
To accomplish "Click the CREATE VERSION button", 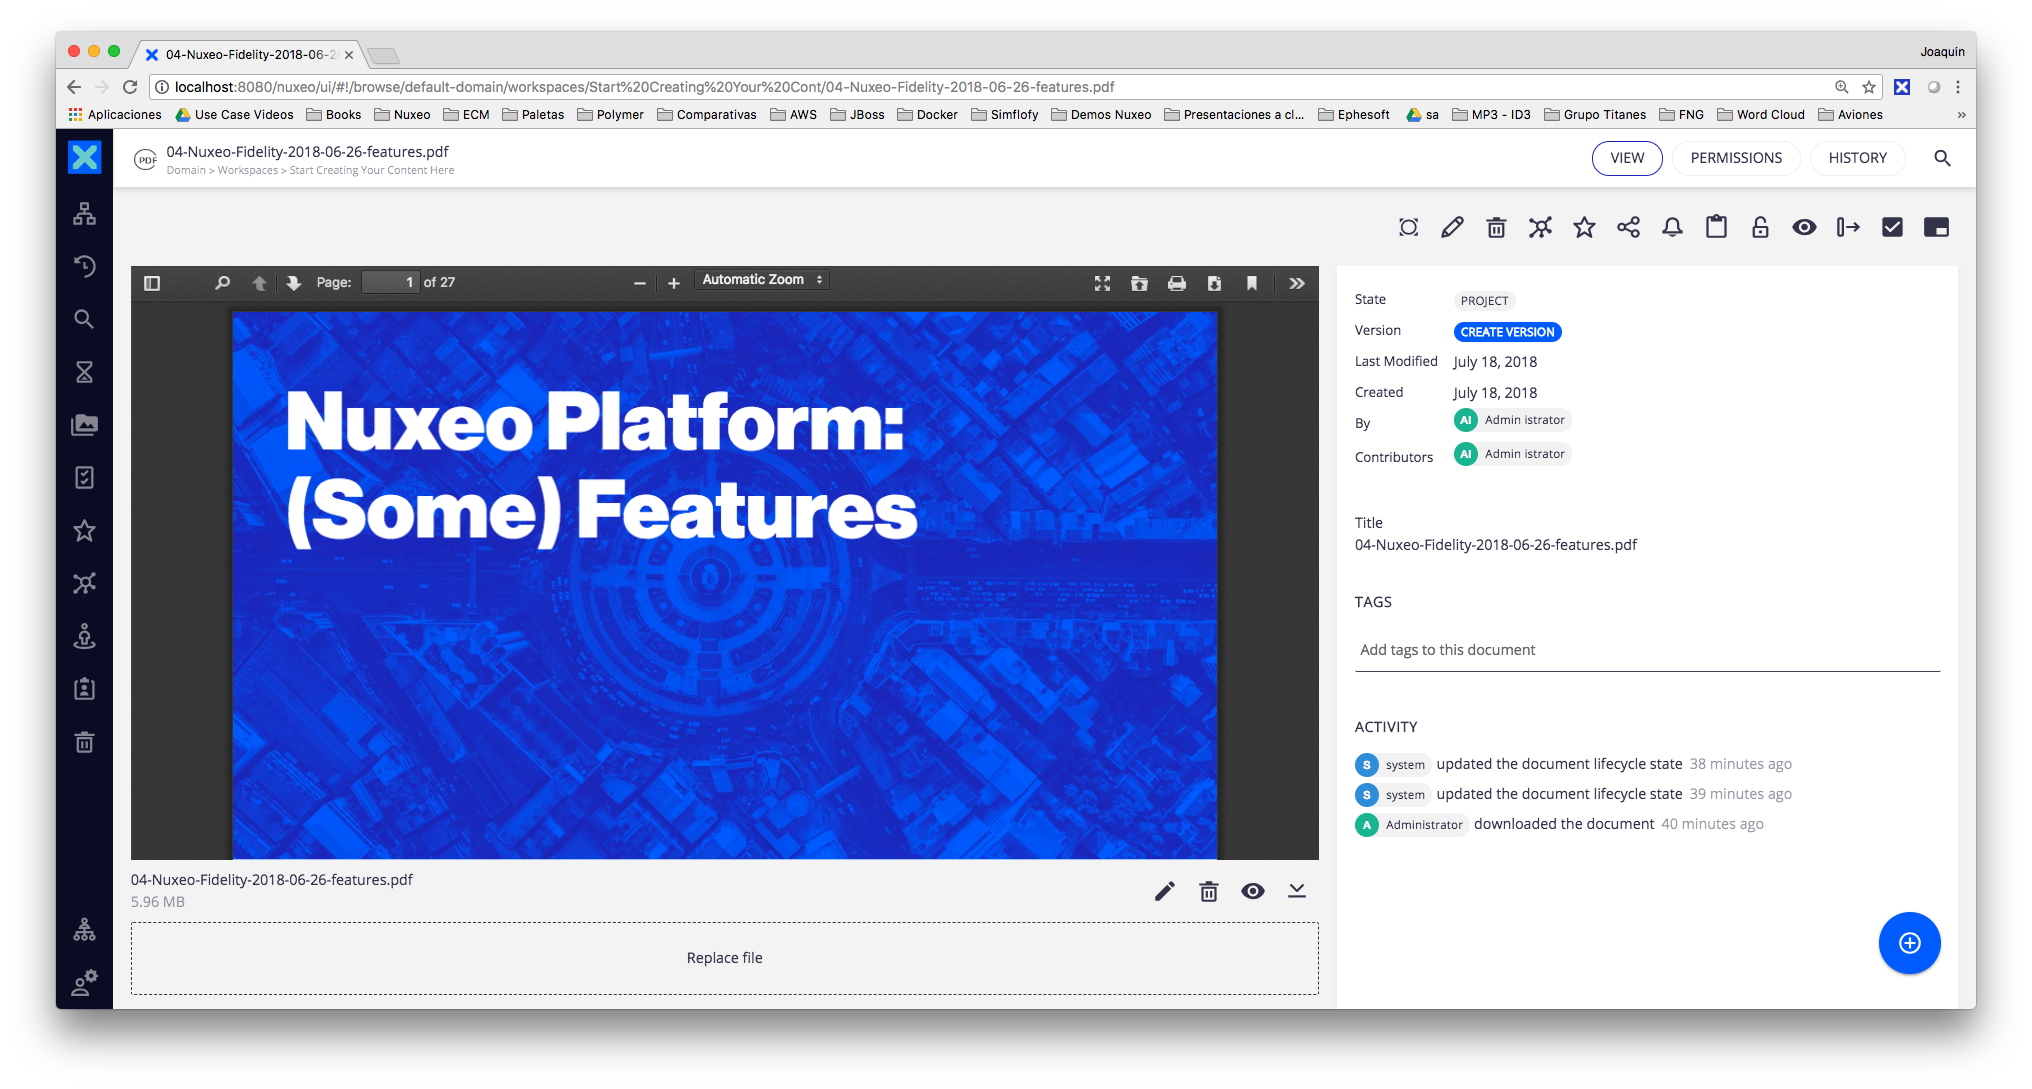I will tap(1507, 332).
